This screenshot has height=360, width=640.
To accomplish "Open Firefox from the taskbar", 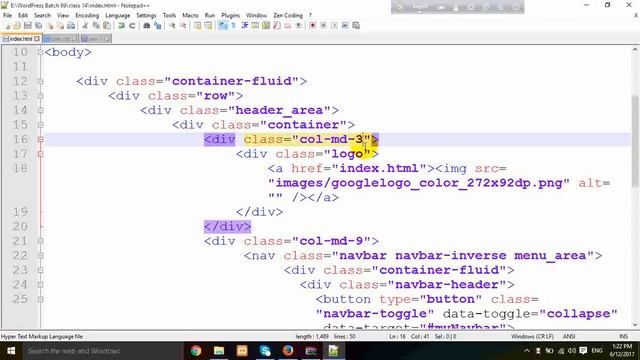I will coord(288,351).
